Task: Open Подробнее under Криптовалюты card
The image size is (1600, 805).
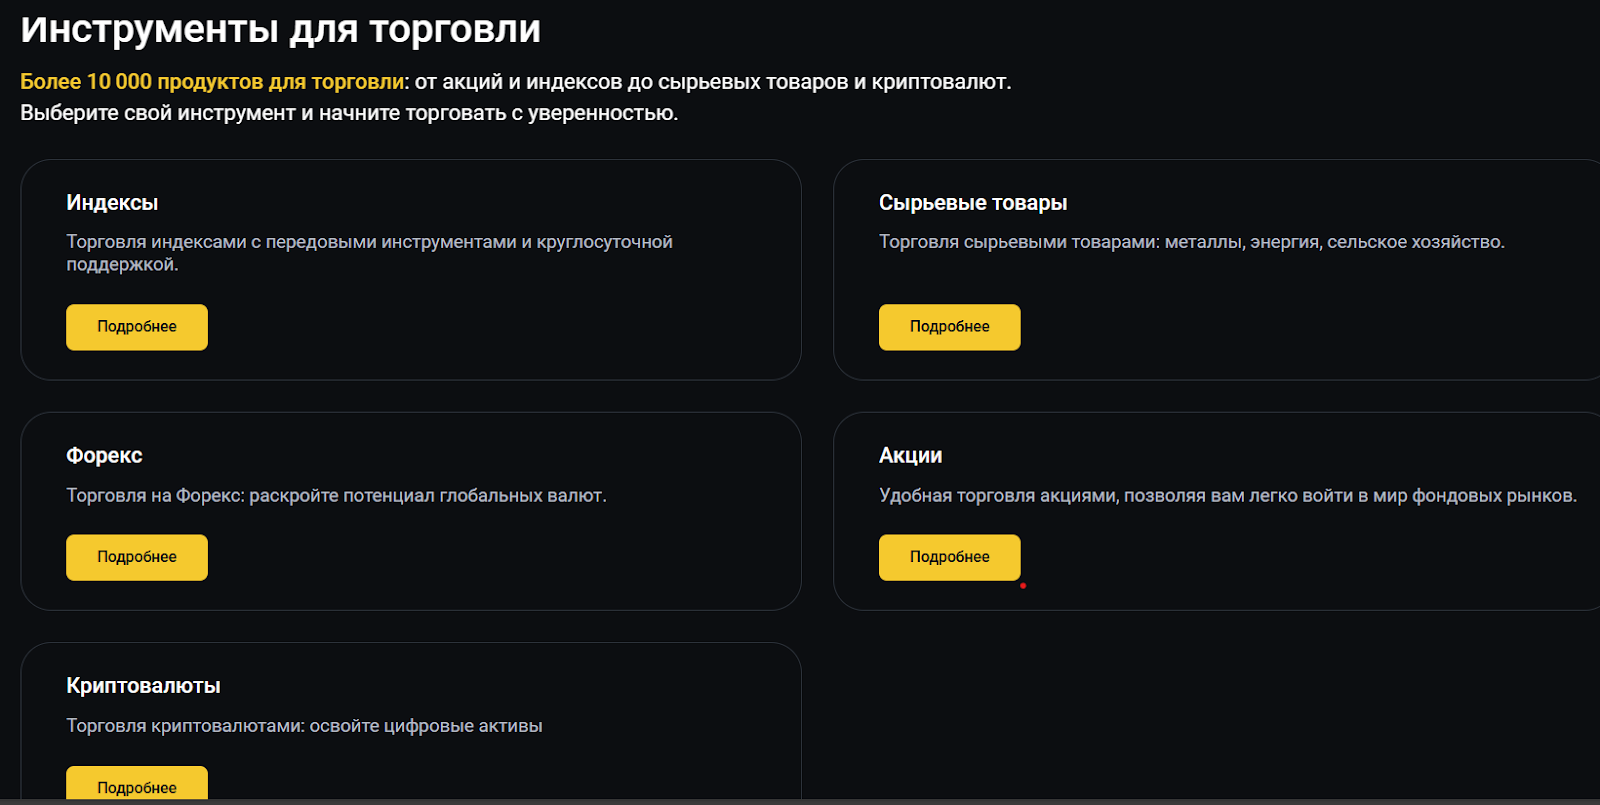Action: click(x=137, y=784)
